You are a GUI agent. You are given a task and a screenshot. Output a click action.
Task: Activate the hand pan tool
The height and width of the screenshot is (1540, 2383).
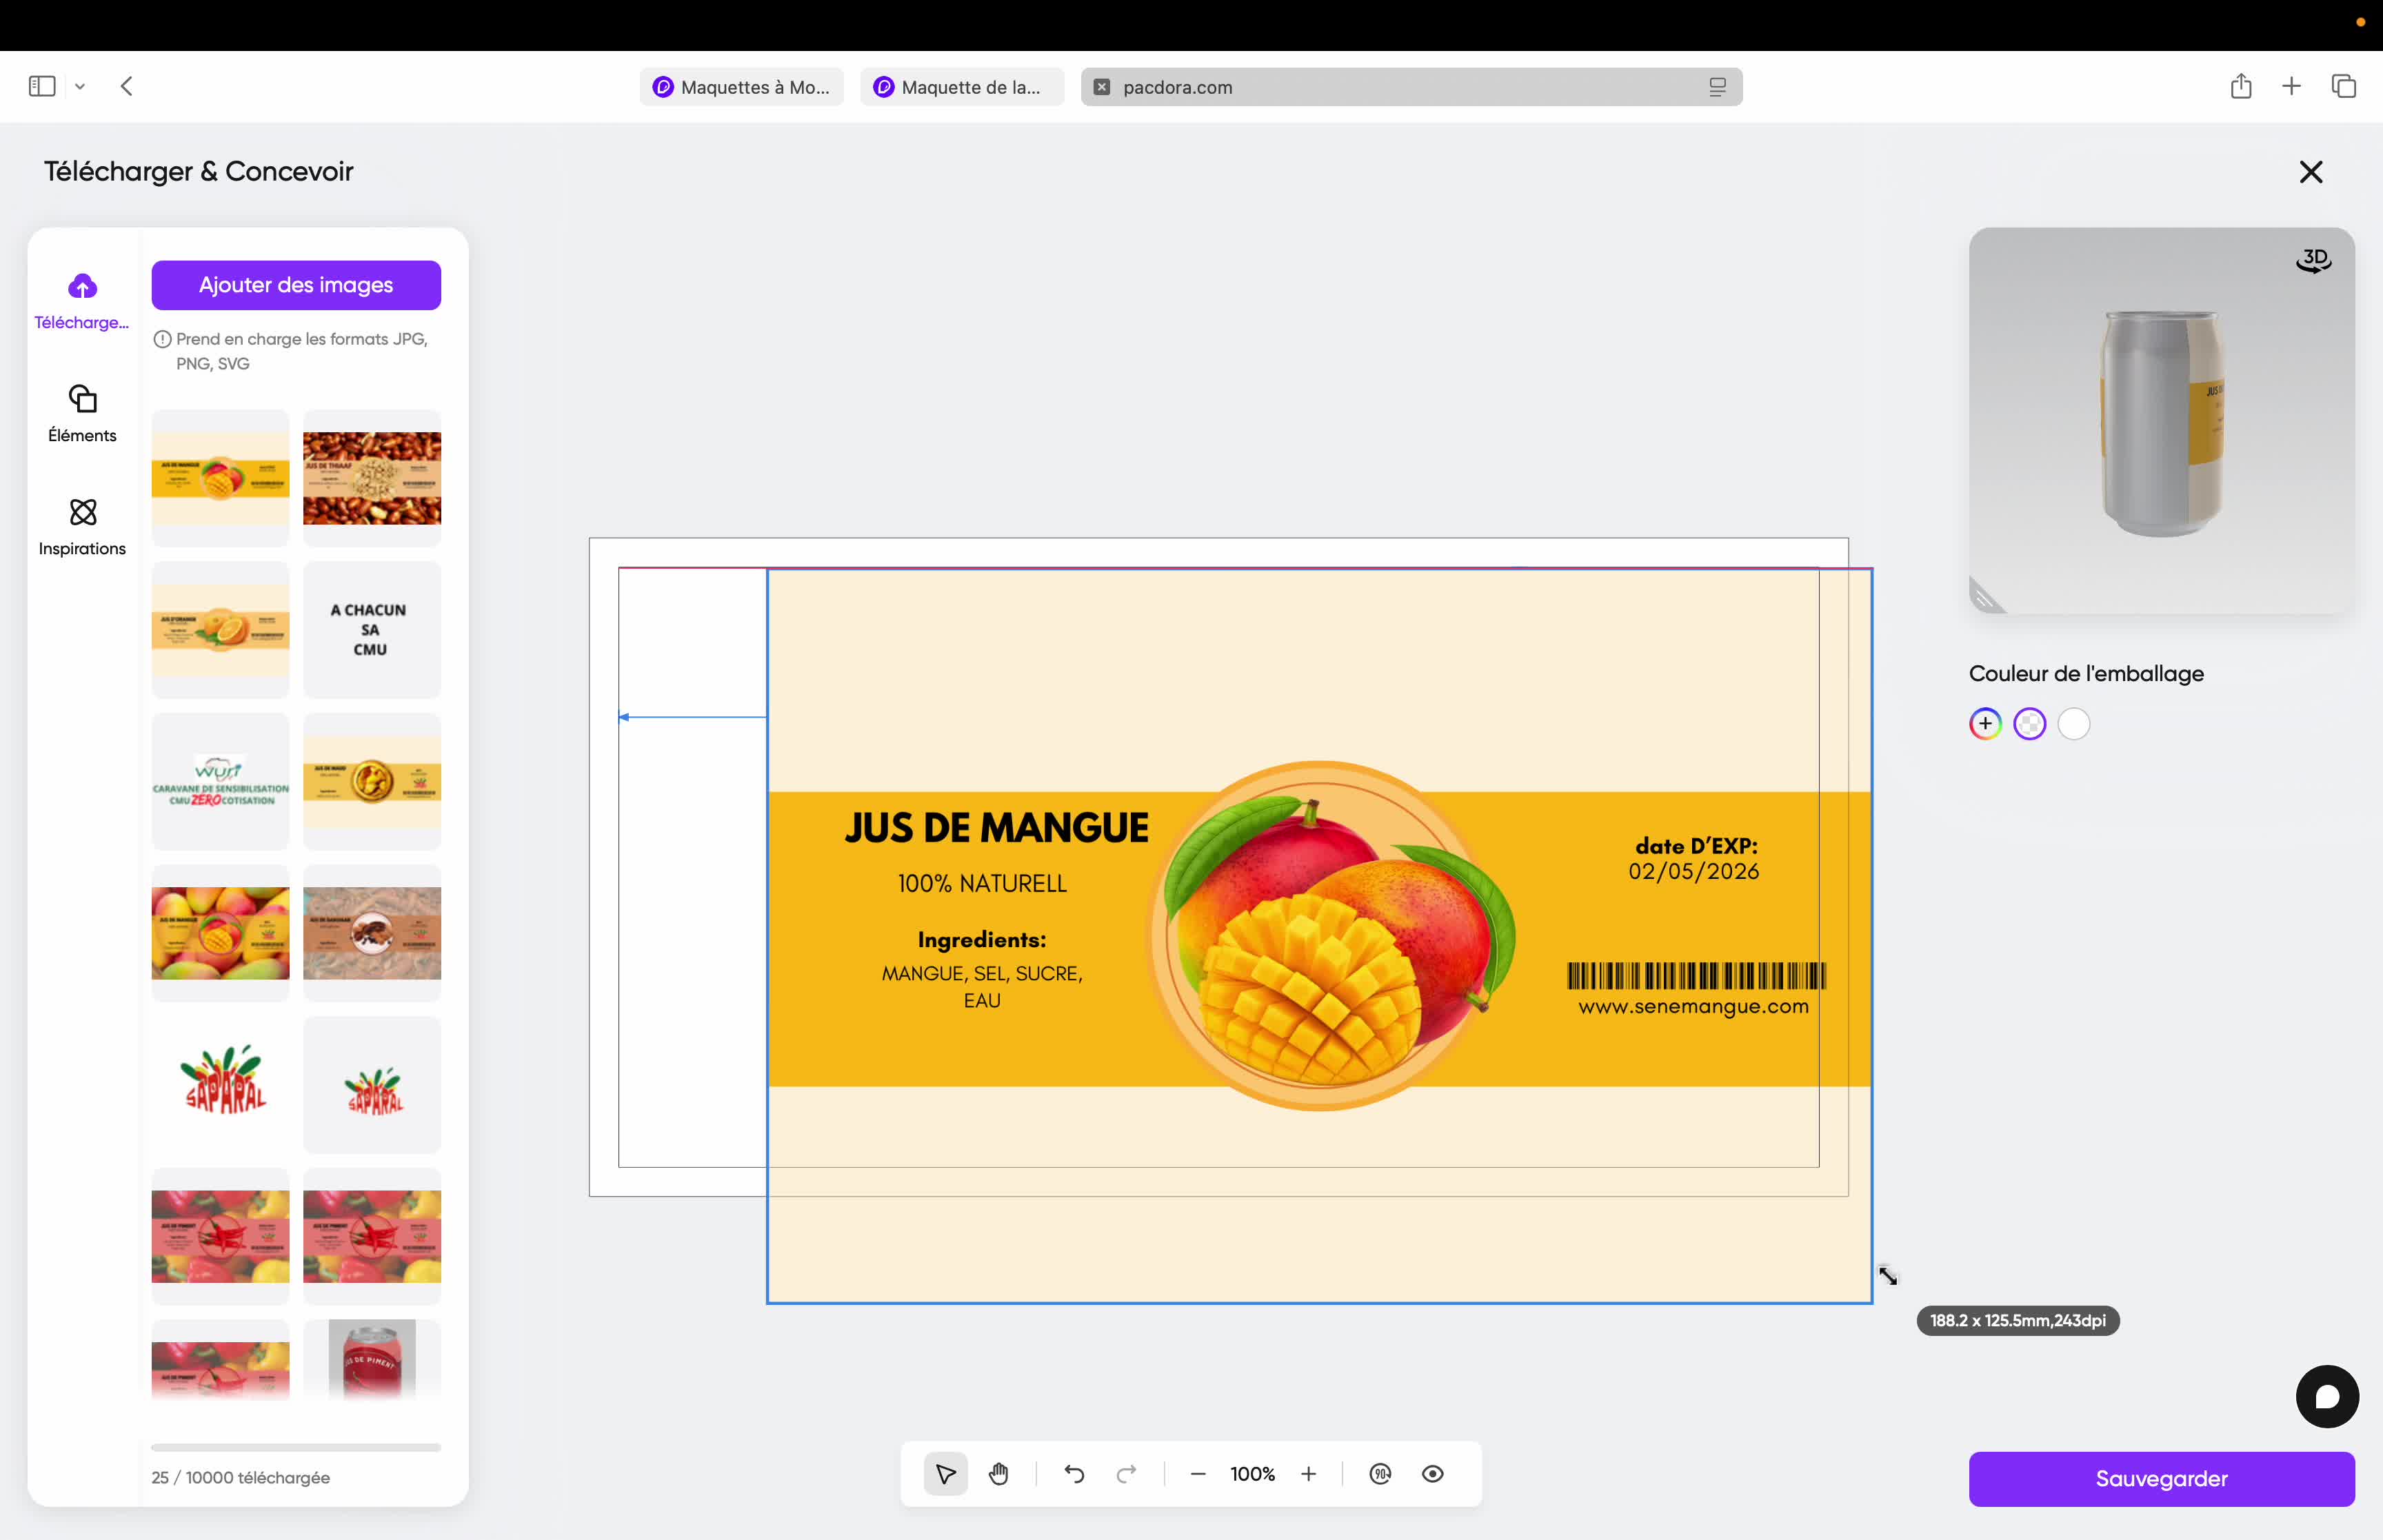coord(998,1474)
